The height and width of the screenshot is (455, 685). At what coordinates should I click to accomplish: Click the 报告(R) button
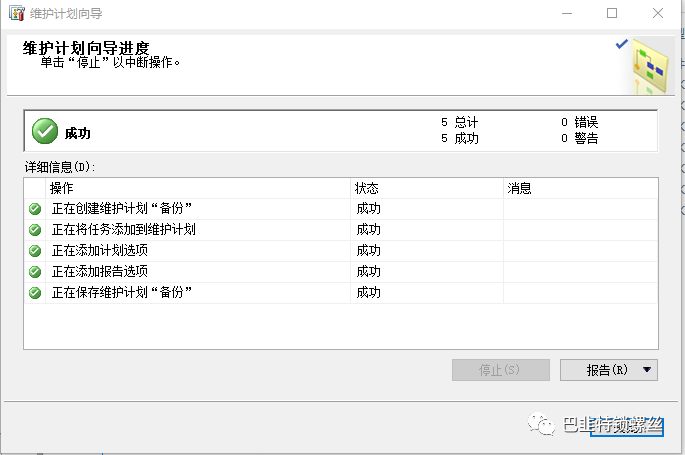pos(606,370)
